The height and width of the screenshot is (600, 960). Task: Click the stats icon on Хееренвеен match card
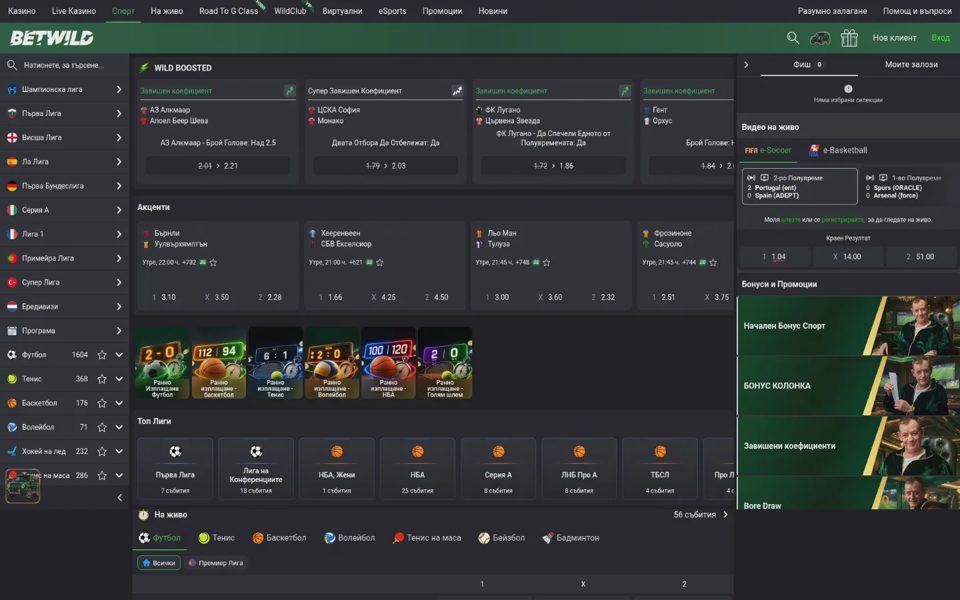pos(369,262)
